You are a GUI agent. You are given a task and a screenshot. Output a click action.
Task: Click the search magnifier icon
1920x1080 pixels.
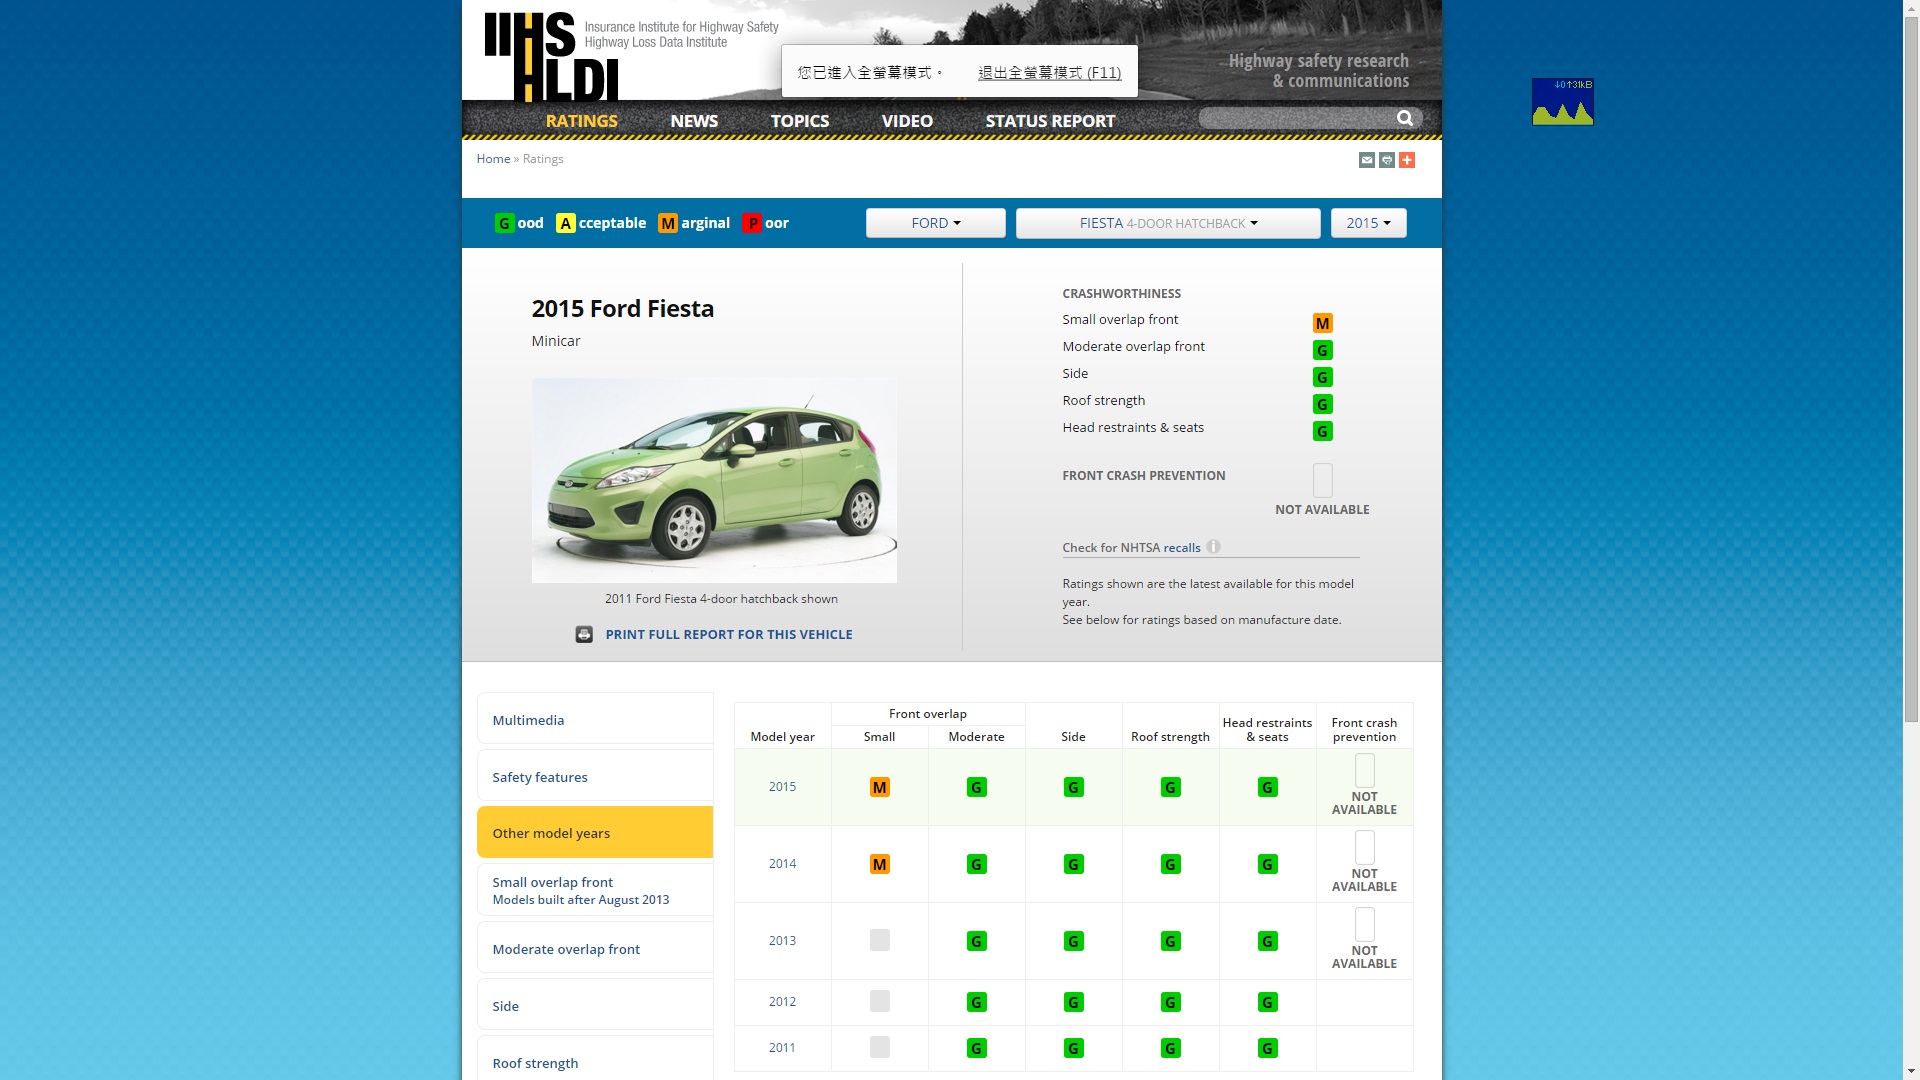click(x=1405, y=118)
